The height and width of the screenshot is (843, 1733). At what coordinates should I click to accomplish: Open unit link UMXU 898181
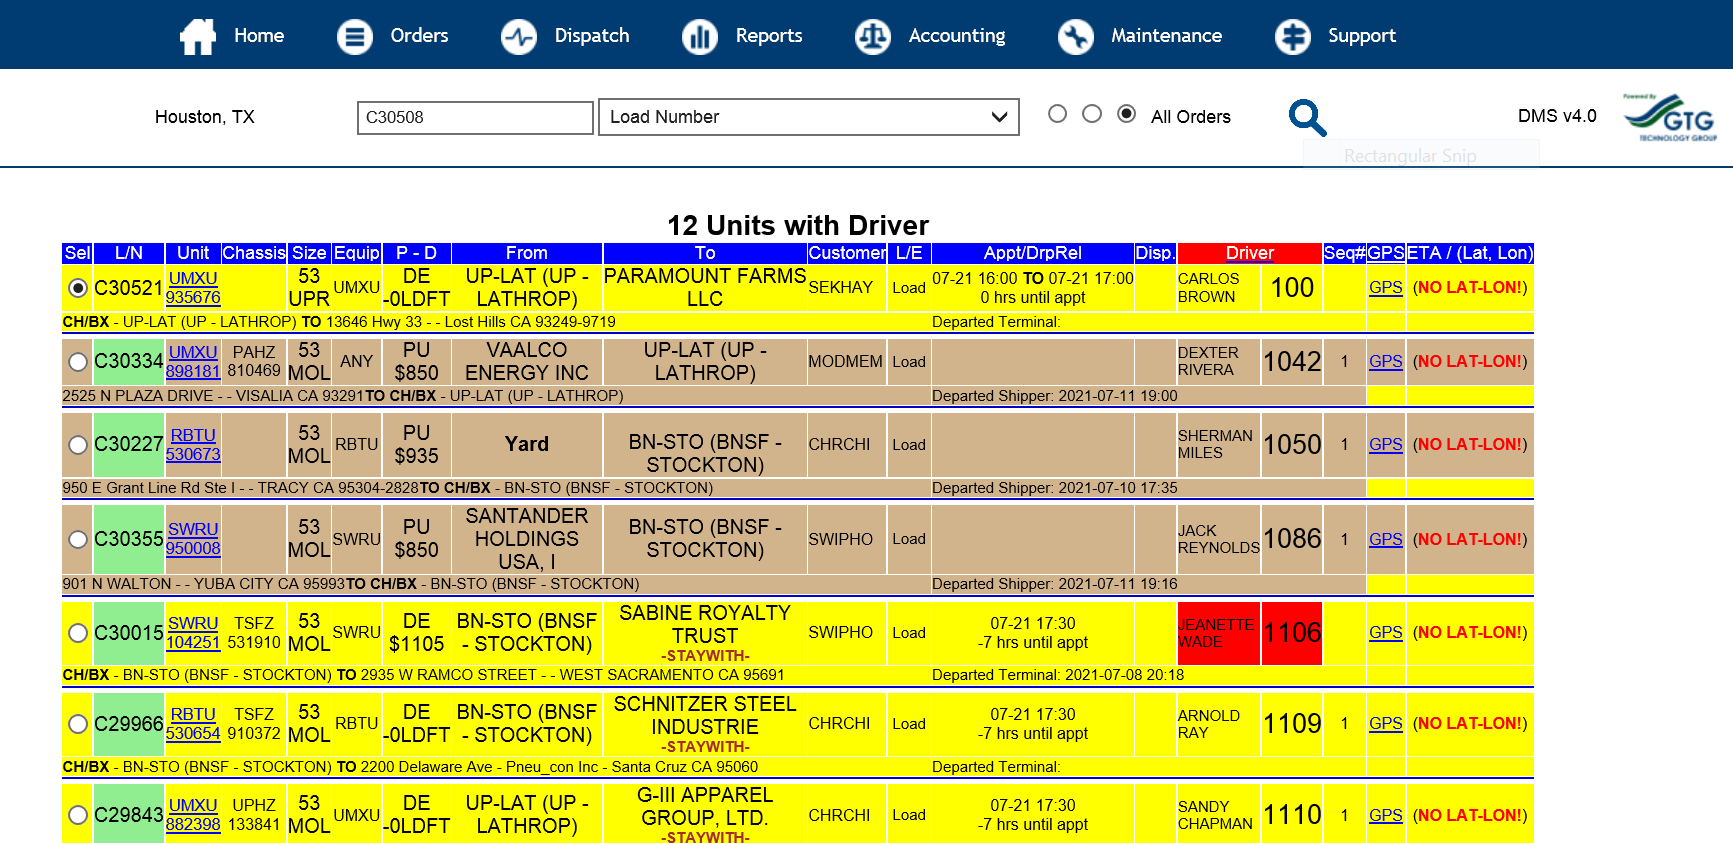(193, 362)
